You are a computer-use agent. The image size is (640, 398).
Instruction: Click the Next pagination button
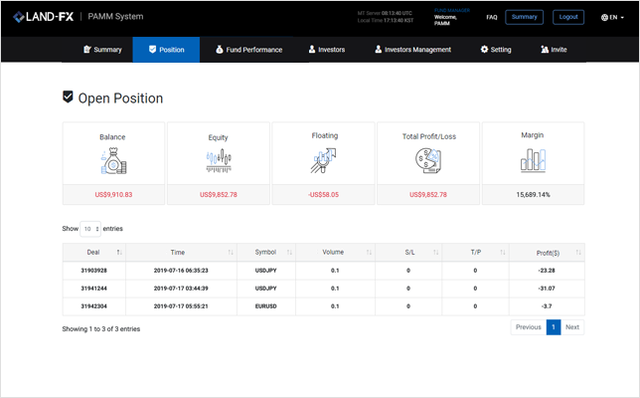pos(572,327)
